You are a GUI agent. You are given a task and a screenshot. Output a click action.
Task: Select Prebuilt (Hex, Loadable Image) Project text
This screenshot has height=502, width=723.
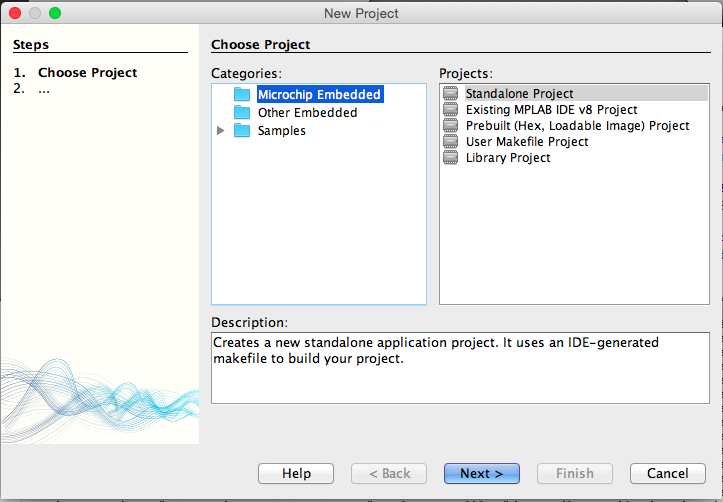[x=578, y=126]
